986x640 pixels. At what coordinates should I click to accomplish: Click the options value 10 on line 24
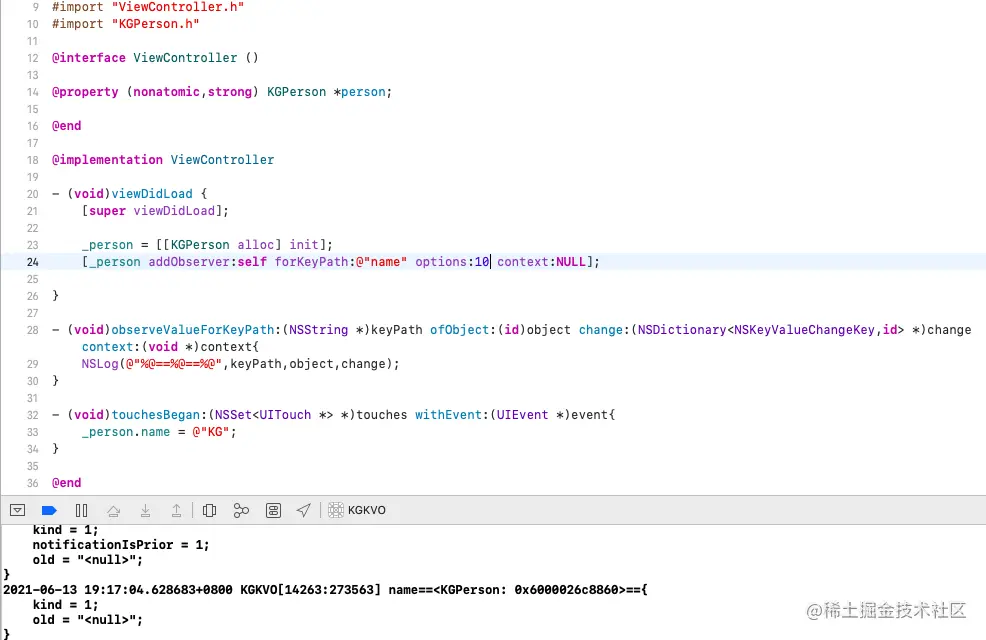point(482,262)
